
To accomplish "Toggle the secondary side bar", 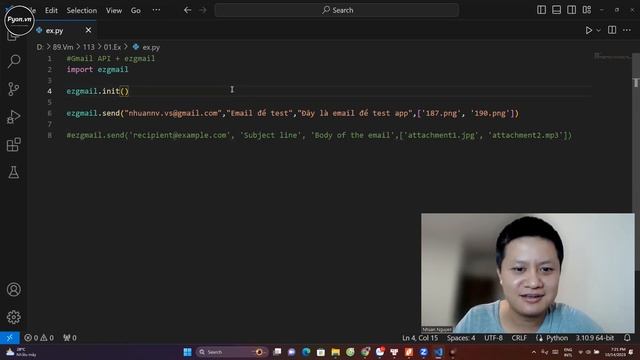I will tap(571, 10).
